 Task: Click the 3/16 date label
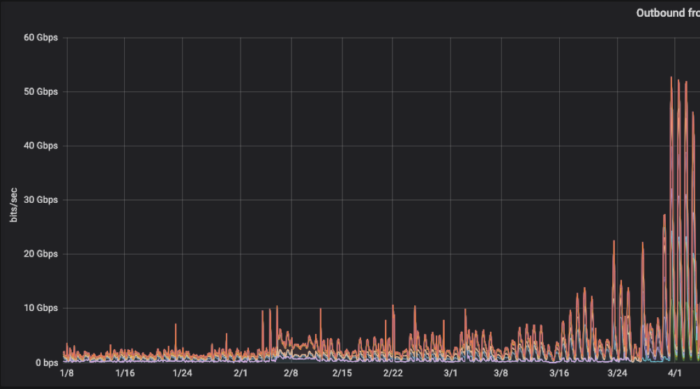(x=559, y=373)
